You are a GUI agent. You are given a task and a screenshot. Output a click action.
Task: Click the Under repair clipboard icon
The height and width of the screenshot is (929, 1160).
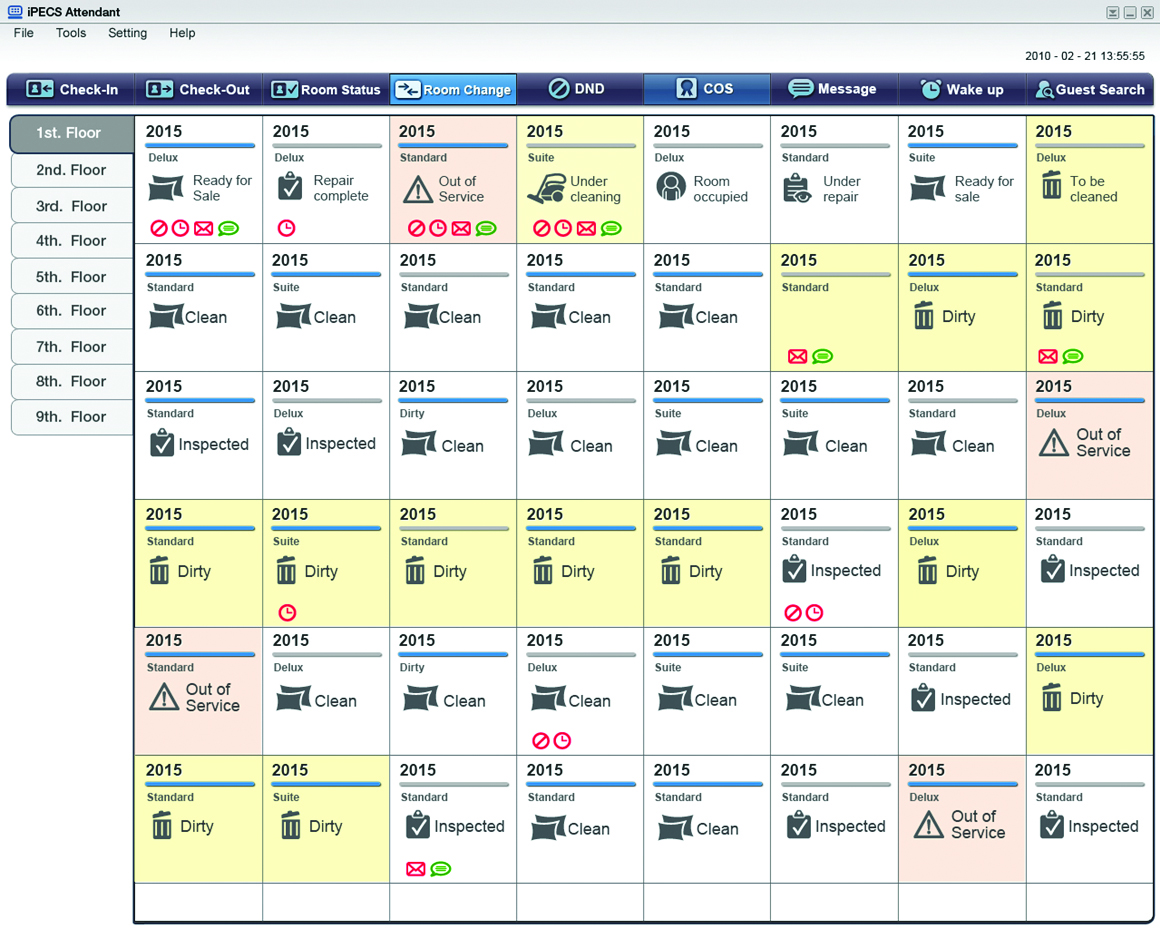[798, 188]
